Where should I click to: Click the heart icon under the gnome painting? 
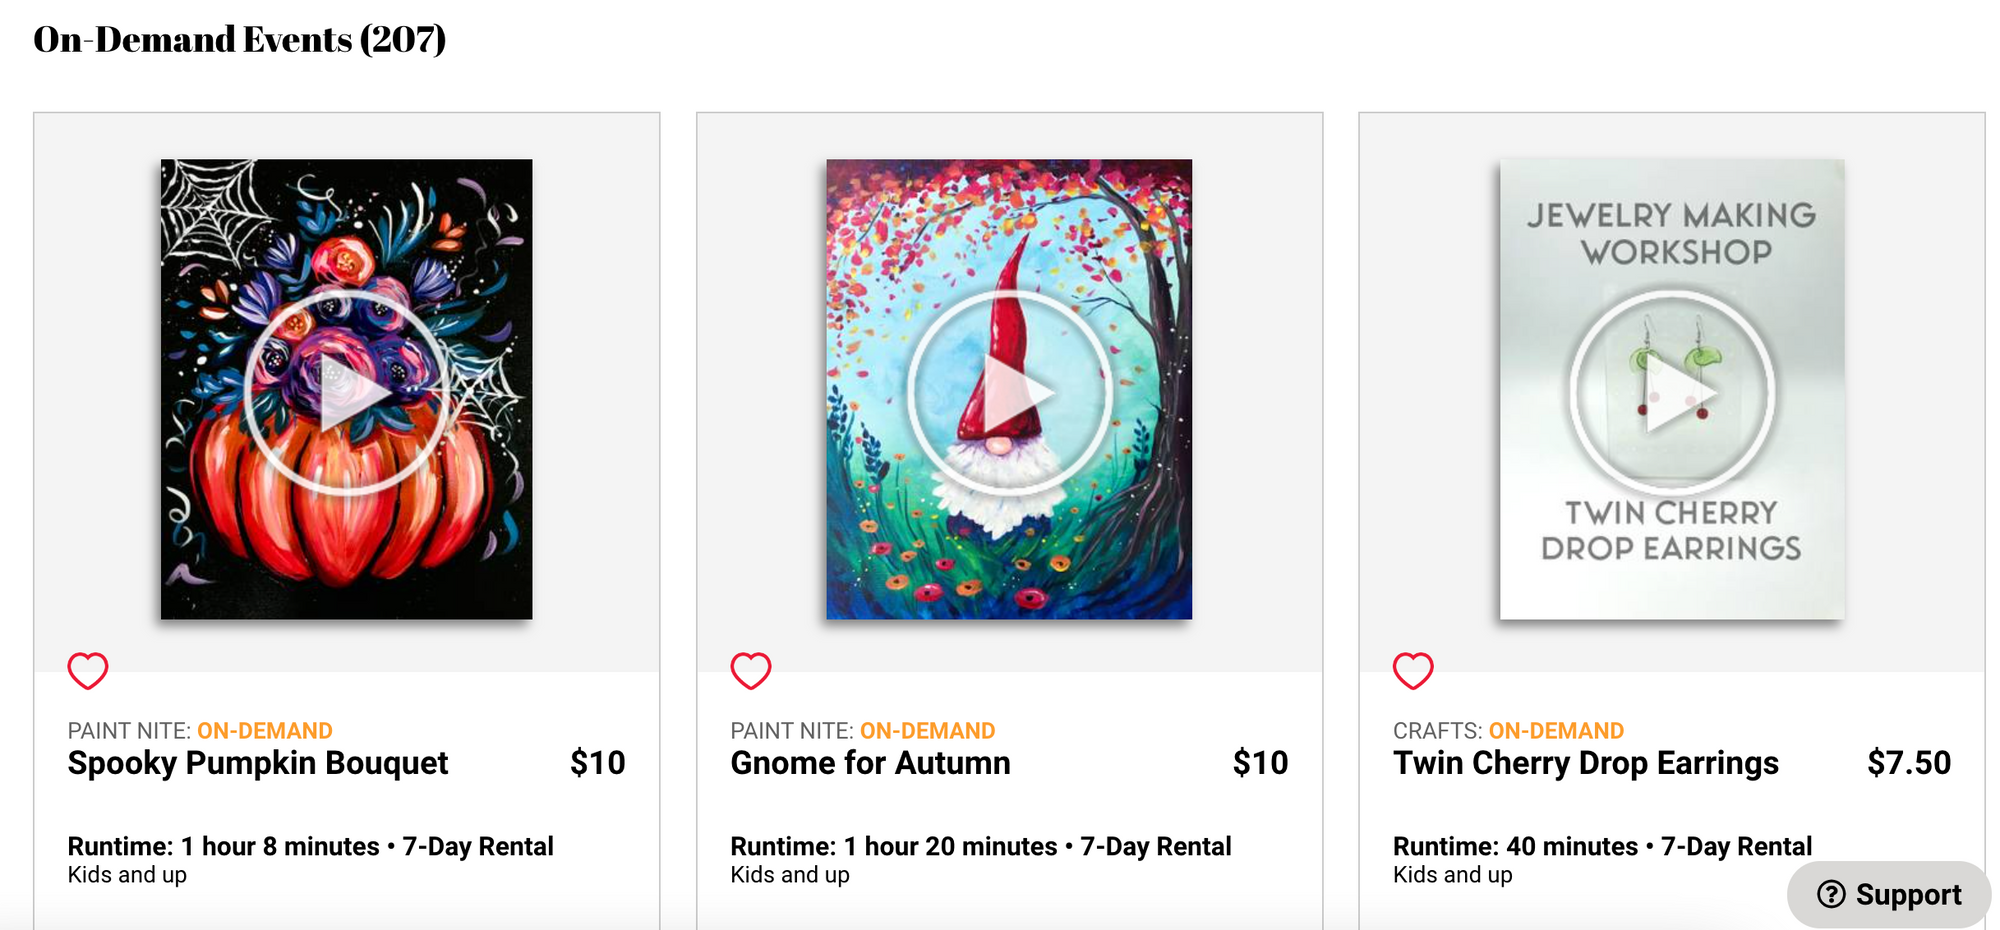751,670
